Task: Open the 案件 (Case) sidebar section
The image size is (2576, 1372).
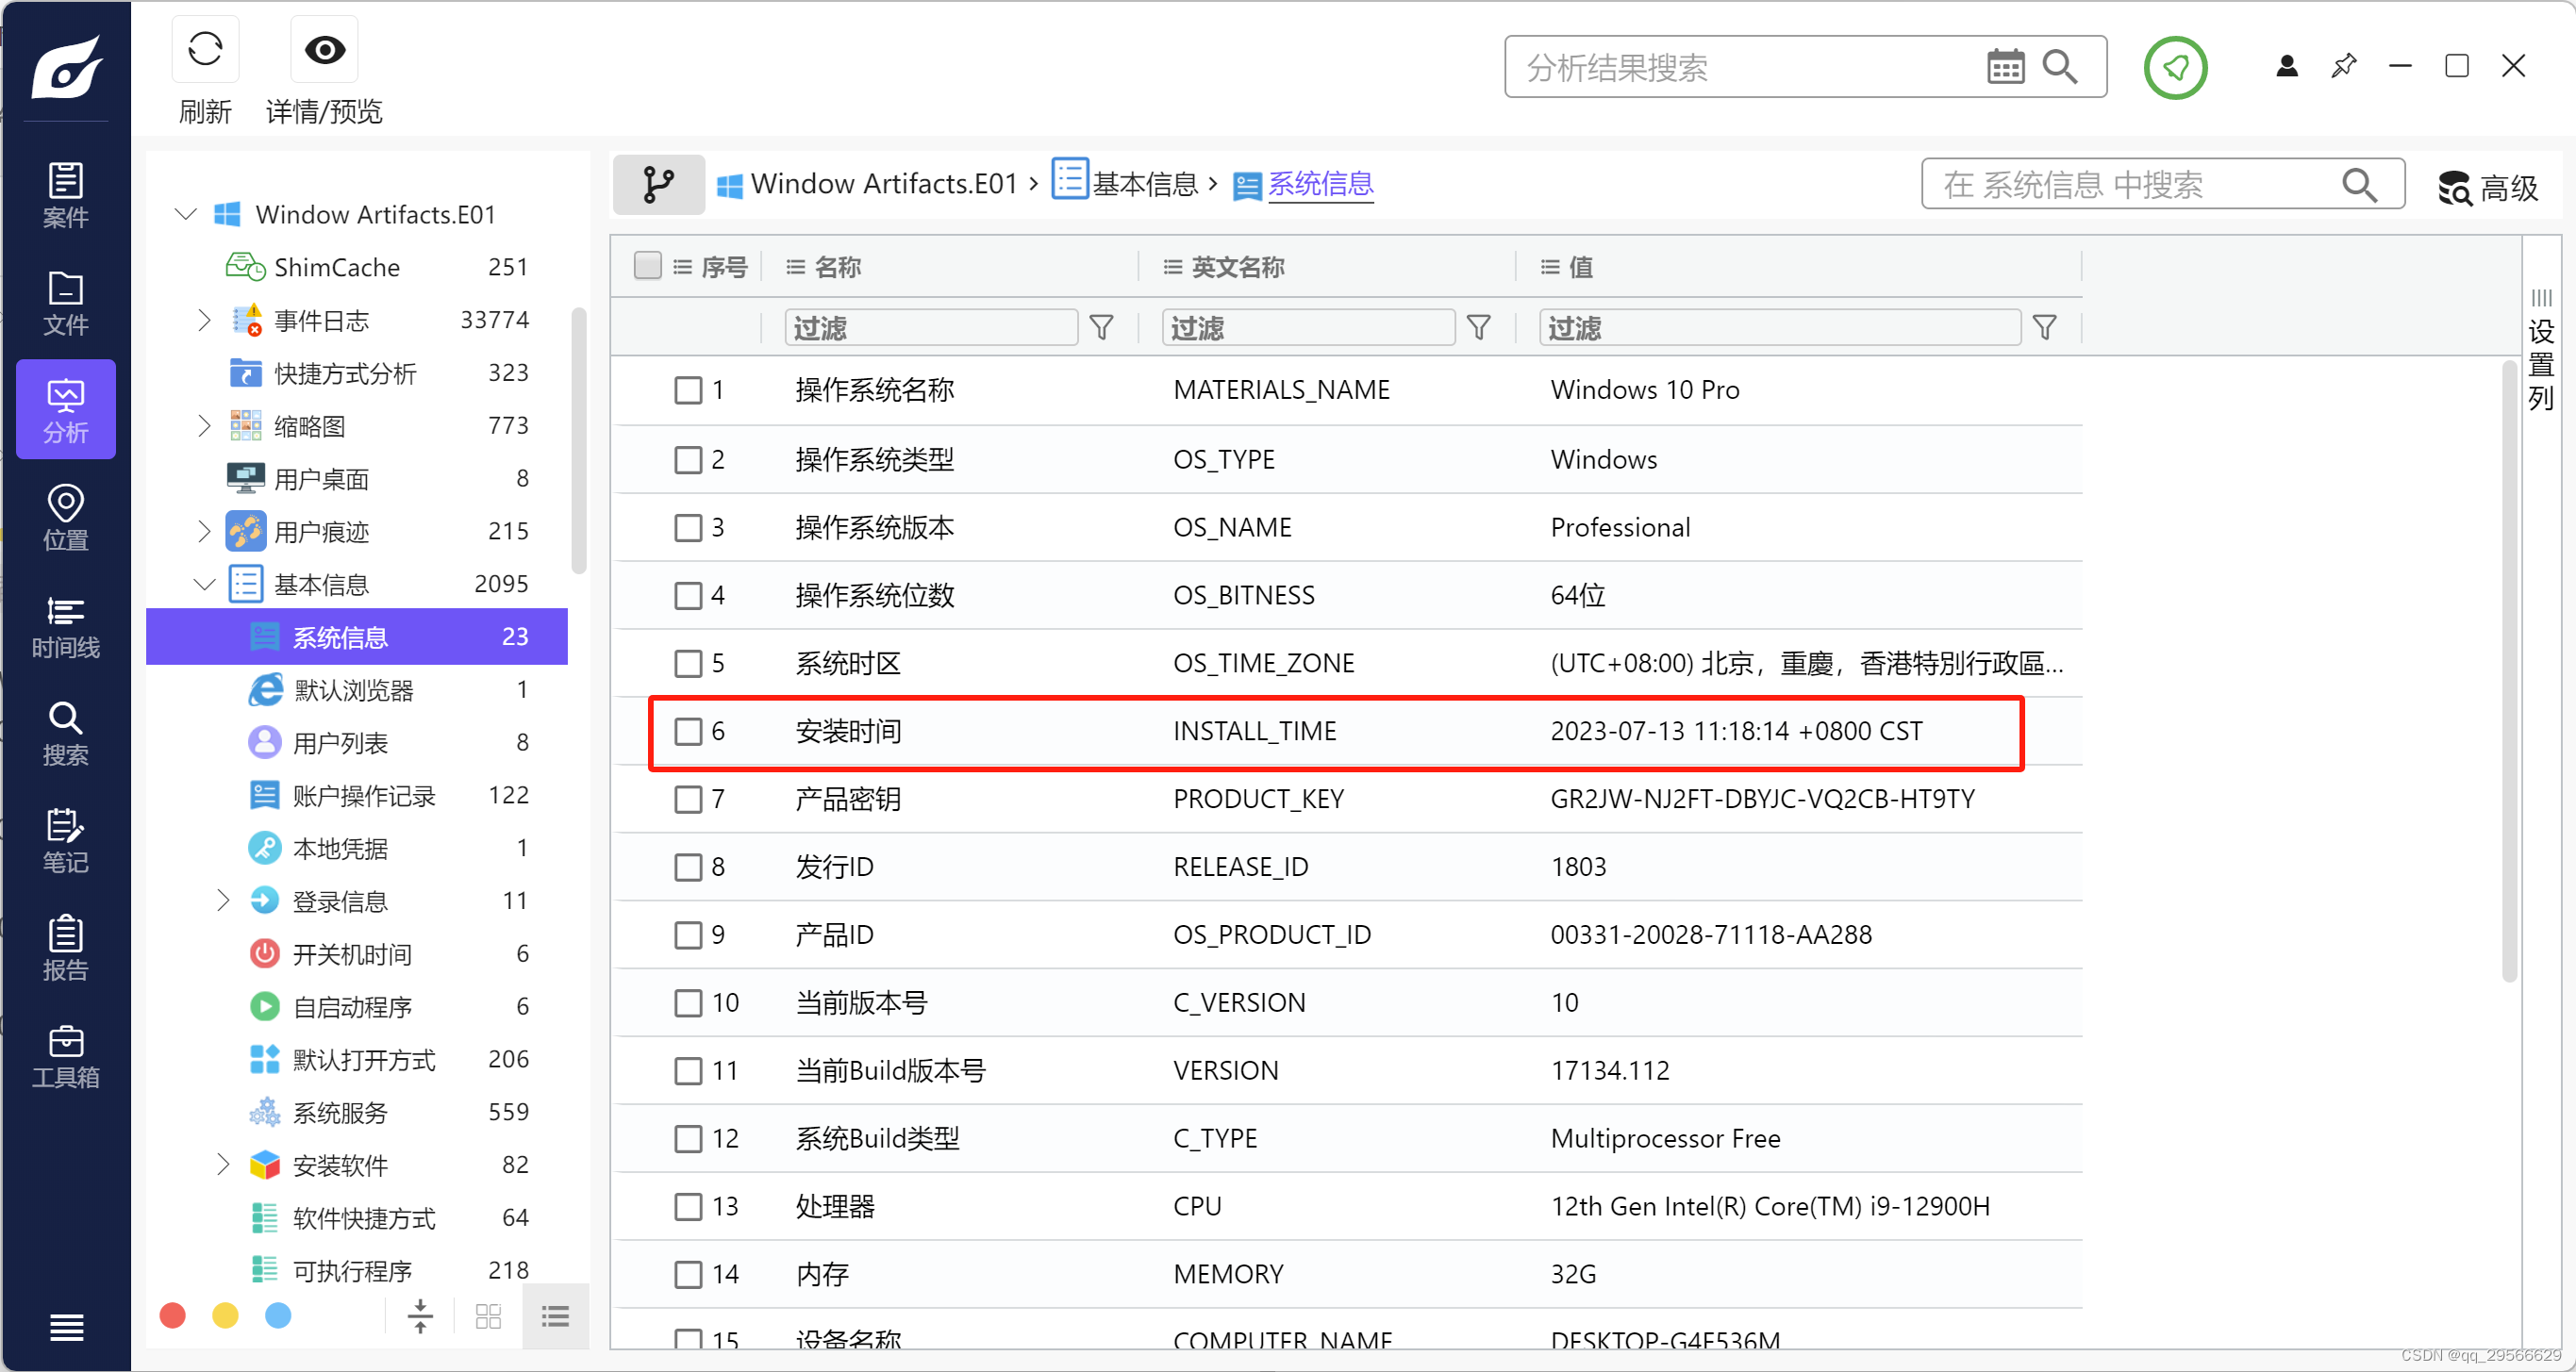Action: click(66, 194)
